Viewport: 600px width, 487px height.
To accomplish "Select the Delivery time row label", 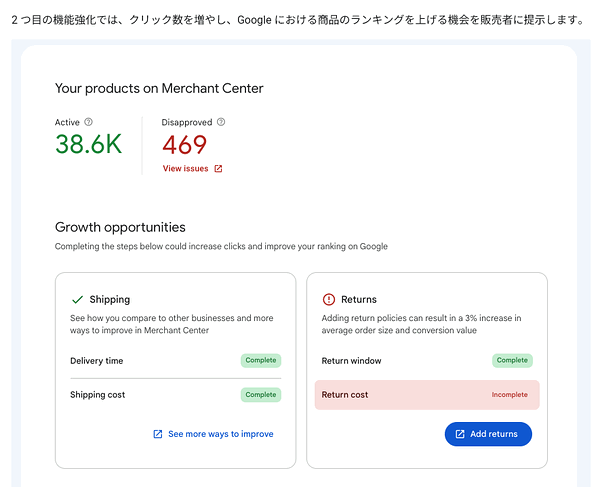I will [97, 361].
